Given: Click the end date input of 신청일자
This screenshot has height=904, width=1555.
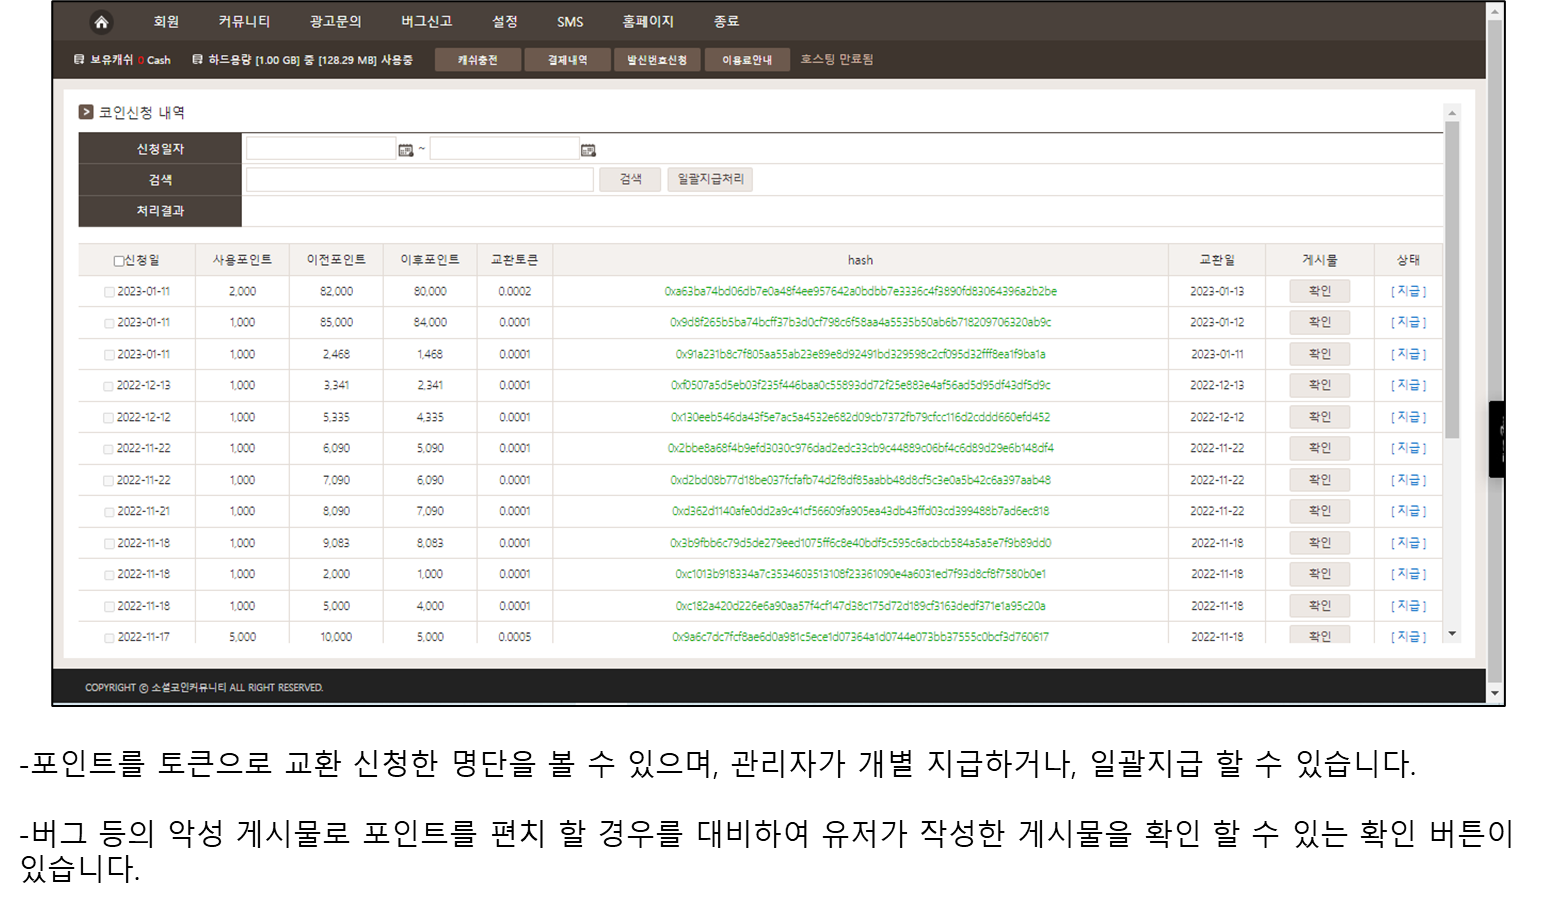Looking at the screenshot, I should [x=504, y=149].
